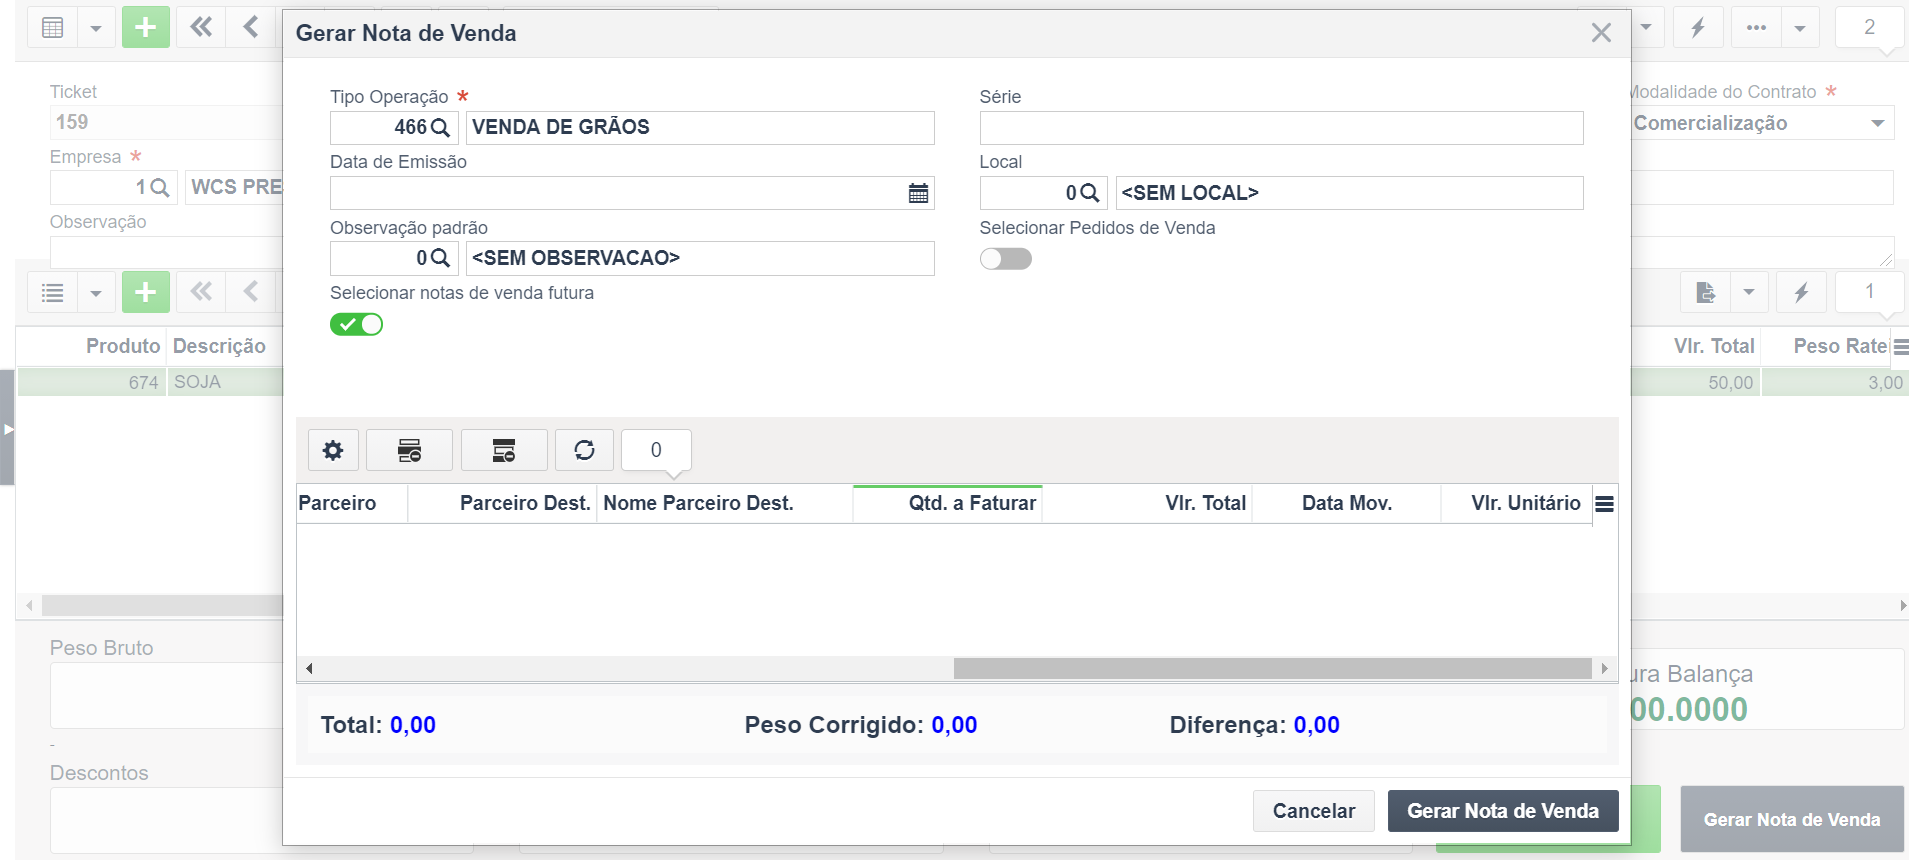The image size is (1909, 860).
Task: Click search icon next to Tipo Operação 466
Action: [x=440, y=128]
